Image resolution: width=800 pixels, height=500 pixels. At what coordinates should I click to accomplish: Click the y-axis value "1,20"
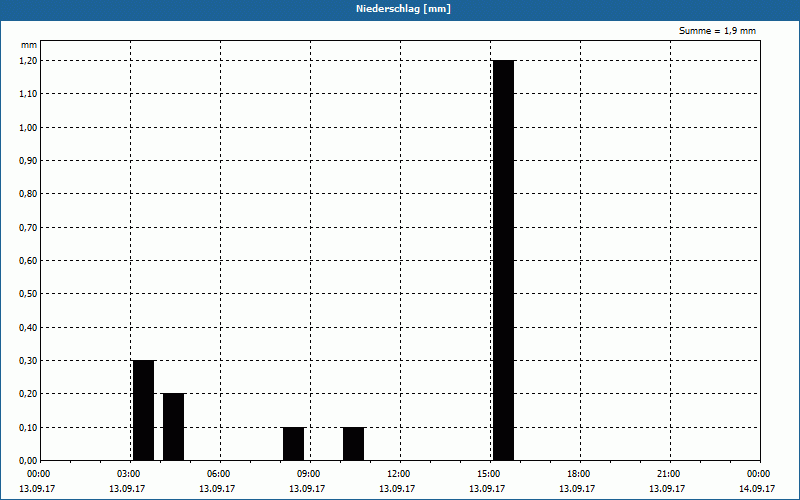(x=28, y=61)
